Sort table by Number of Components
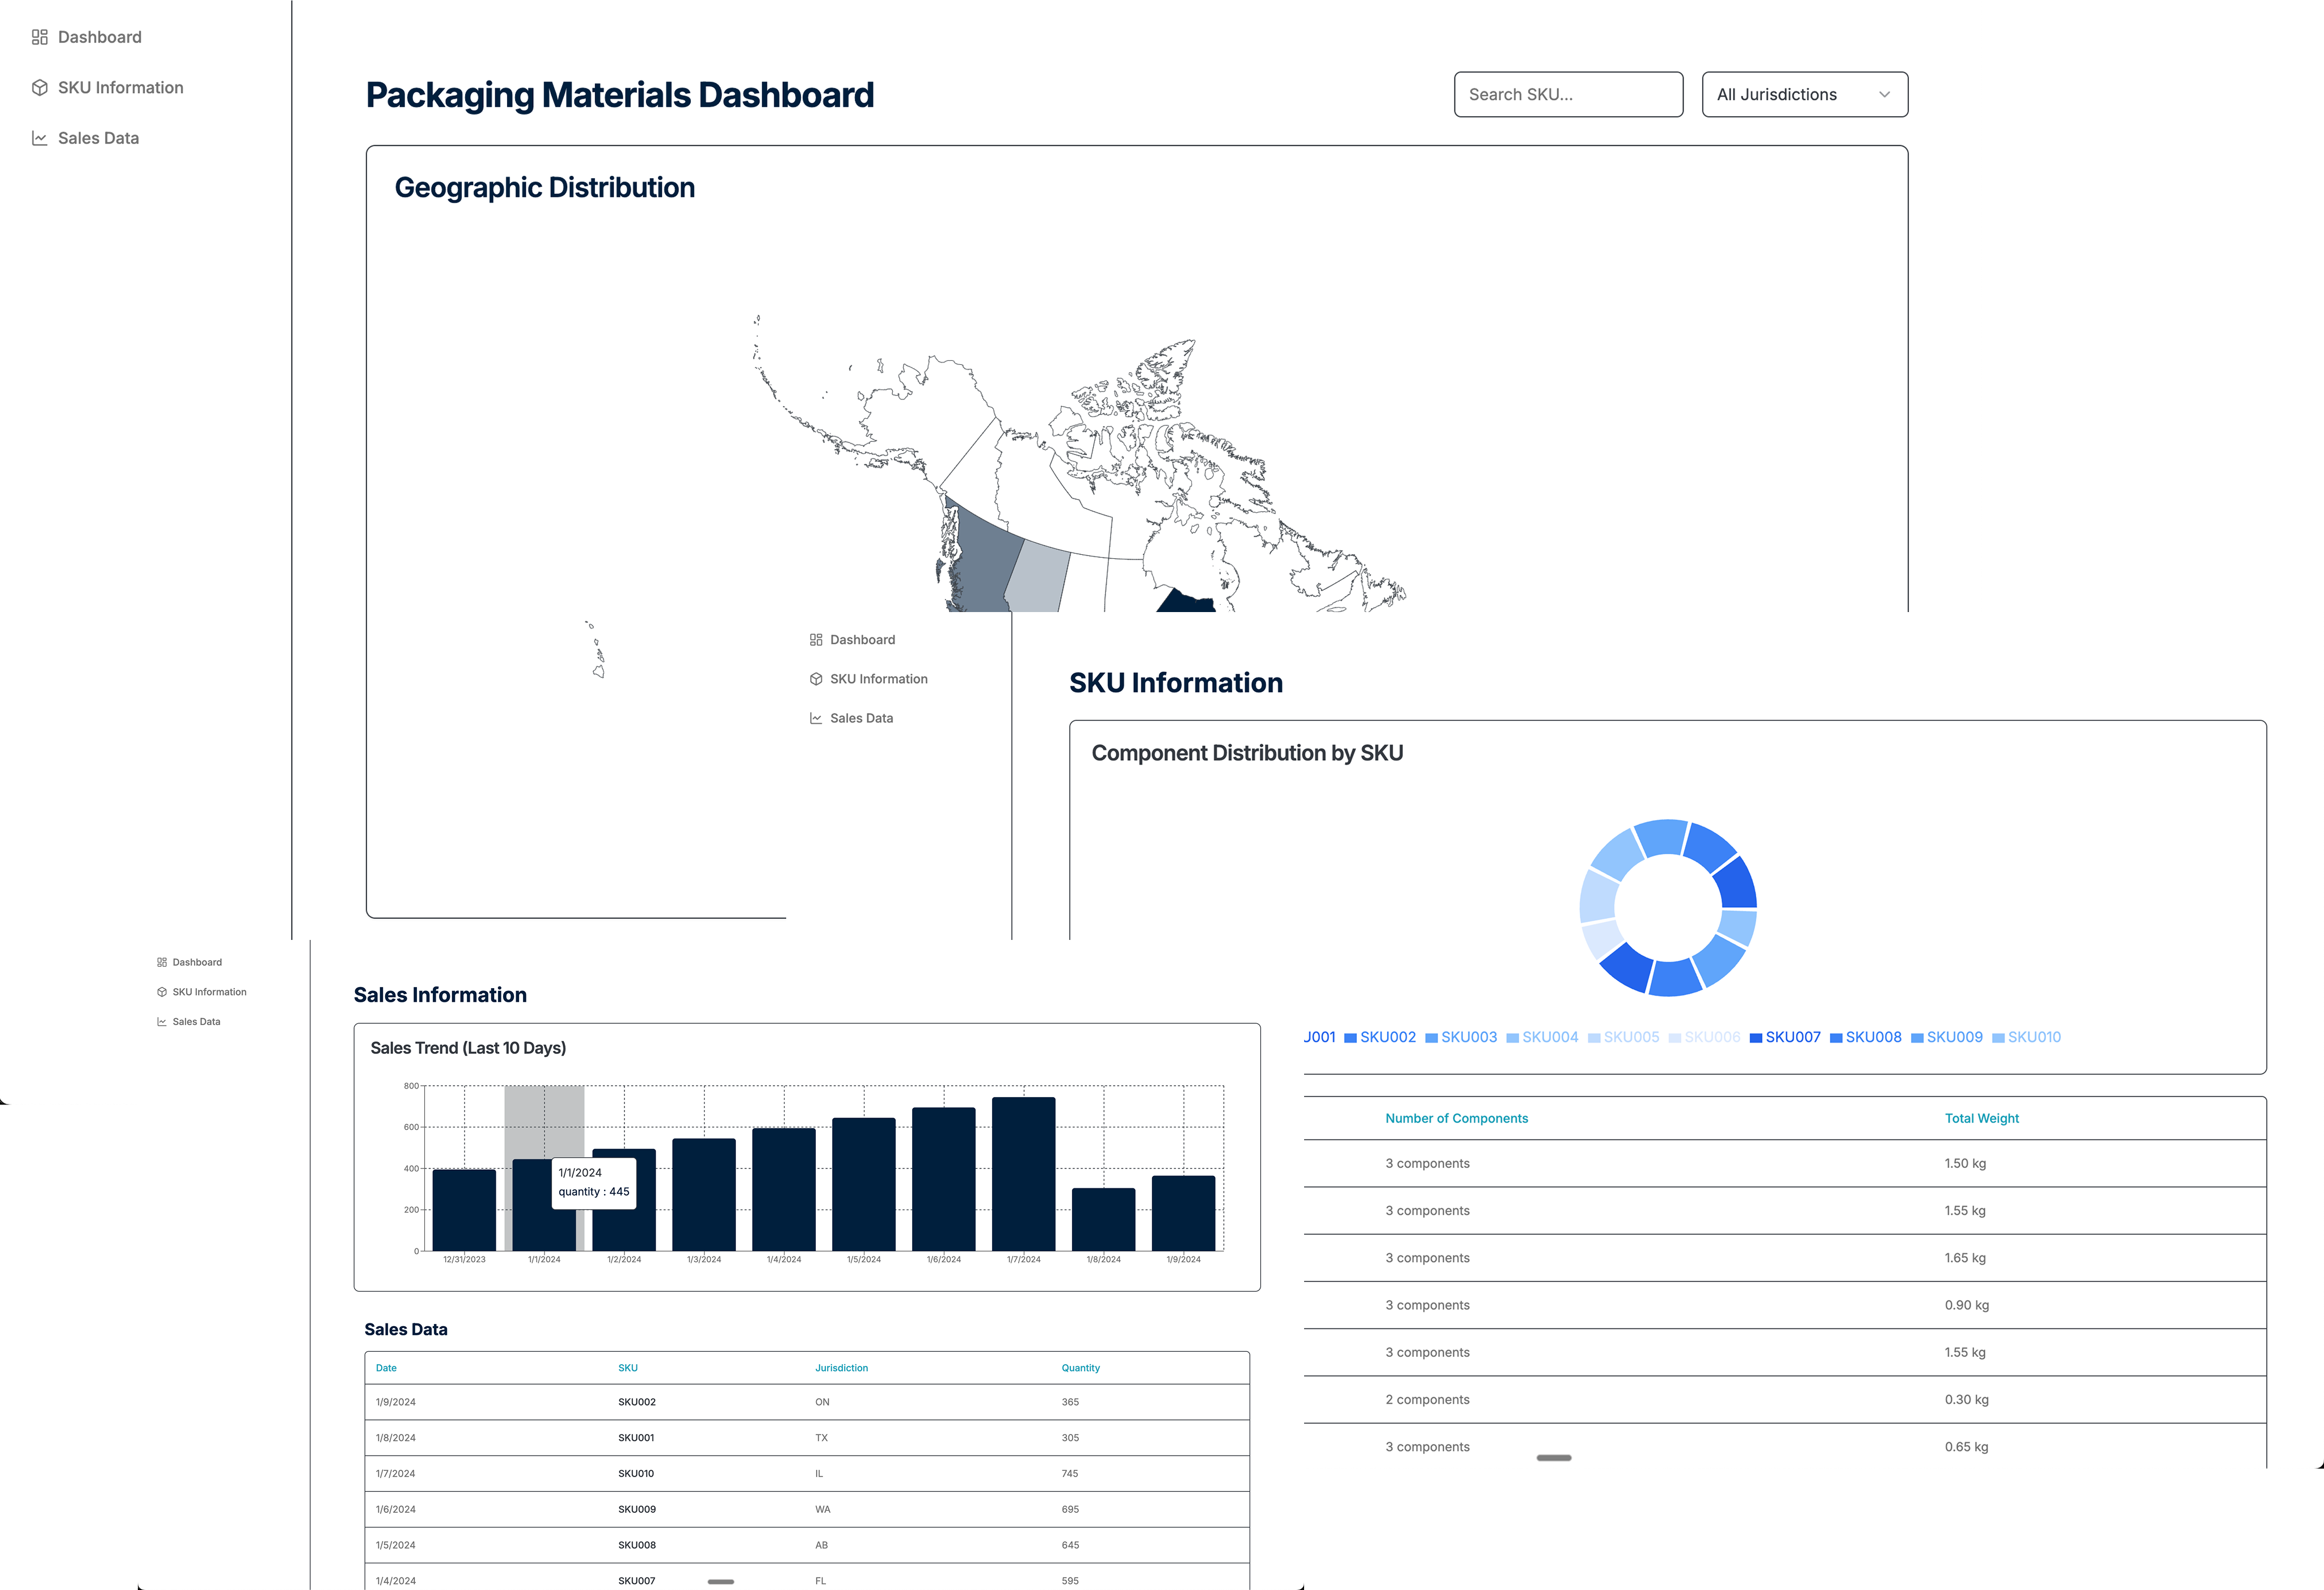Screen dimensions: 2324x1590 pyautogui.click(x=1456, y=1118)
